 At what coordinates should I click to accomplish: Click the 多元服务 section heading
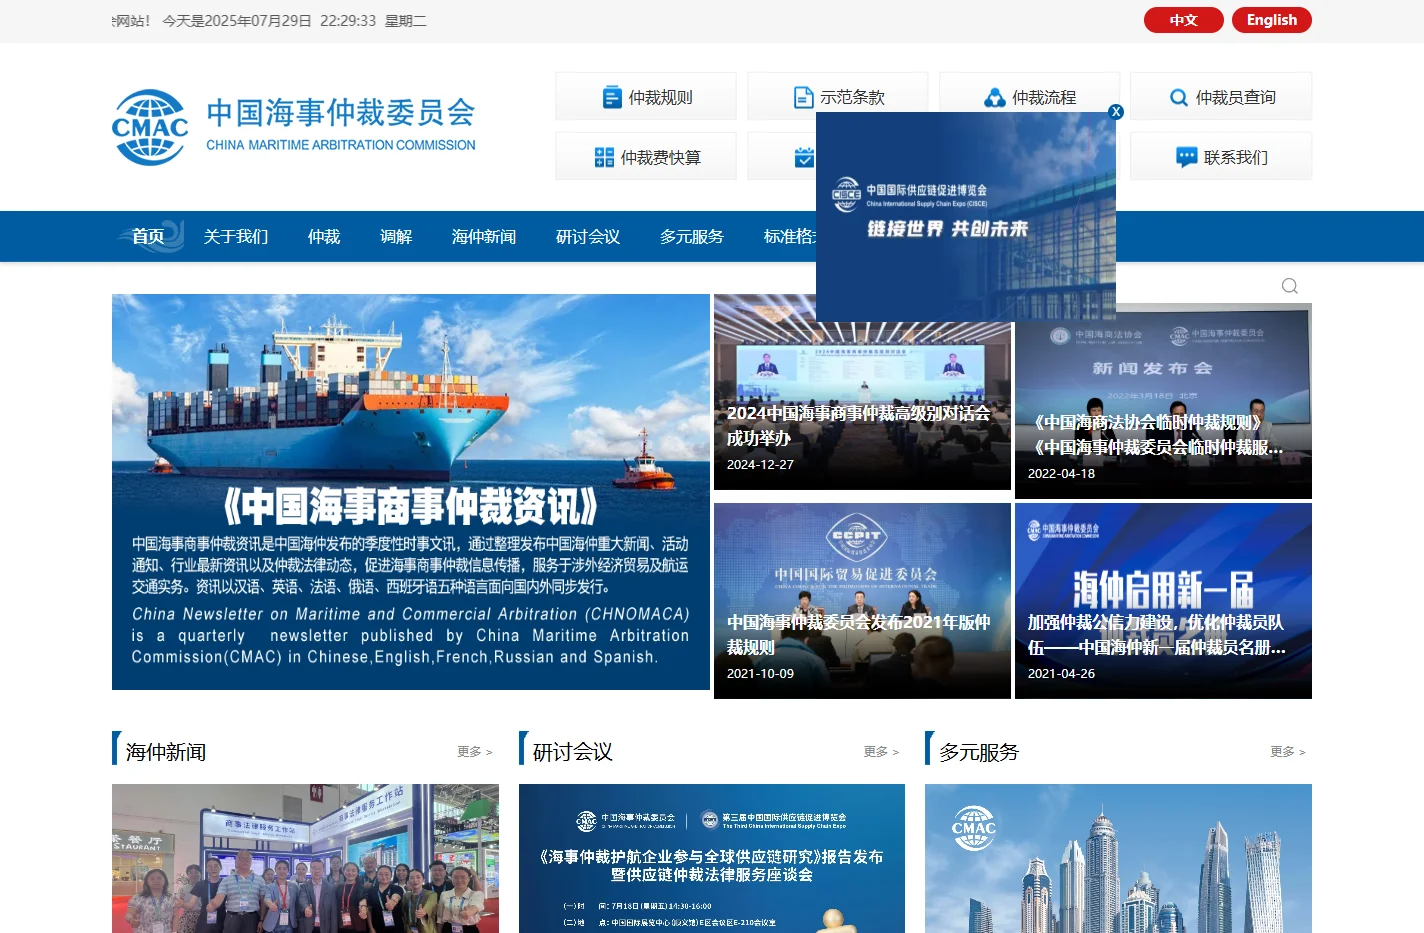[x=979, y=752]
